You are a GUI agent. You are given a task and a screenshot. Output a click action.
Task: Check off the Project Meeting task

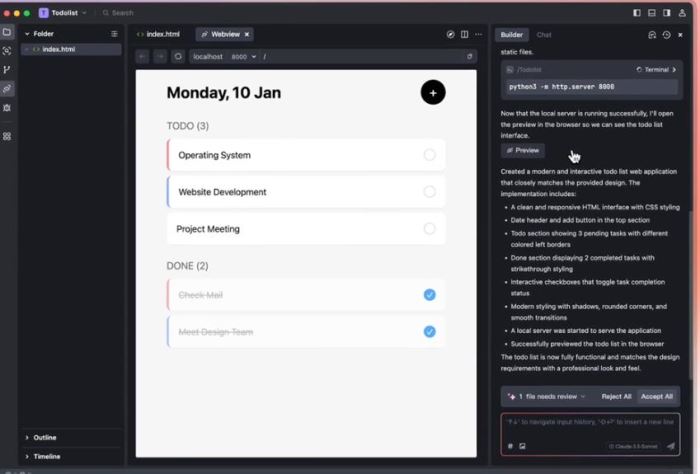pyautogui.click(x=429, y=229)
